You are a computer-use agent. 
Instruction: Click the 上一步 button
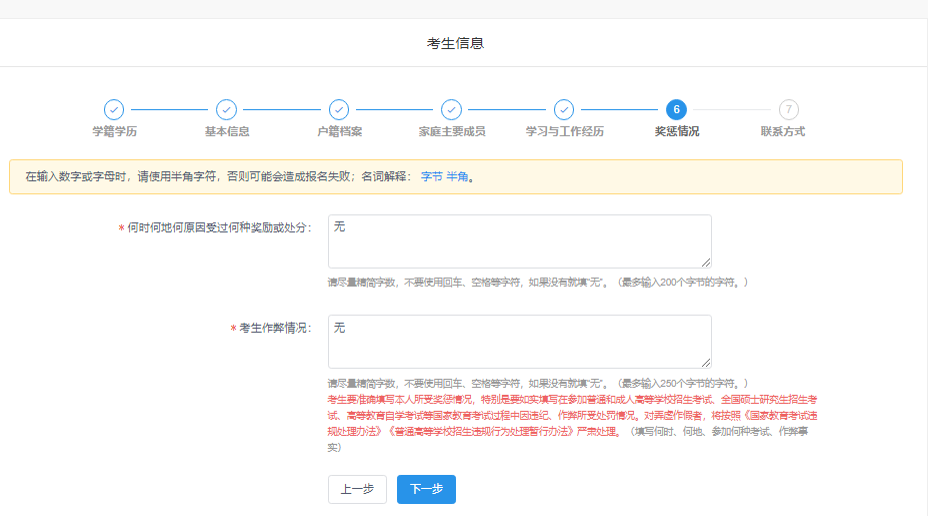tap(357, 489)
